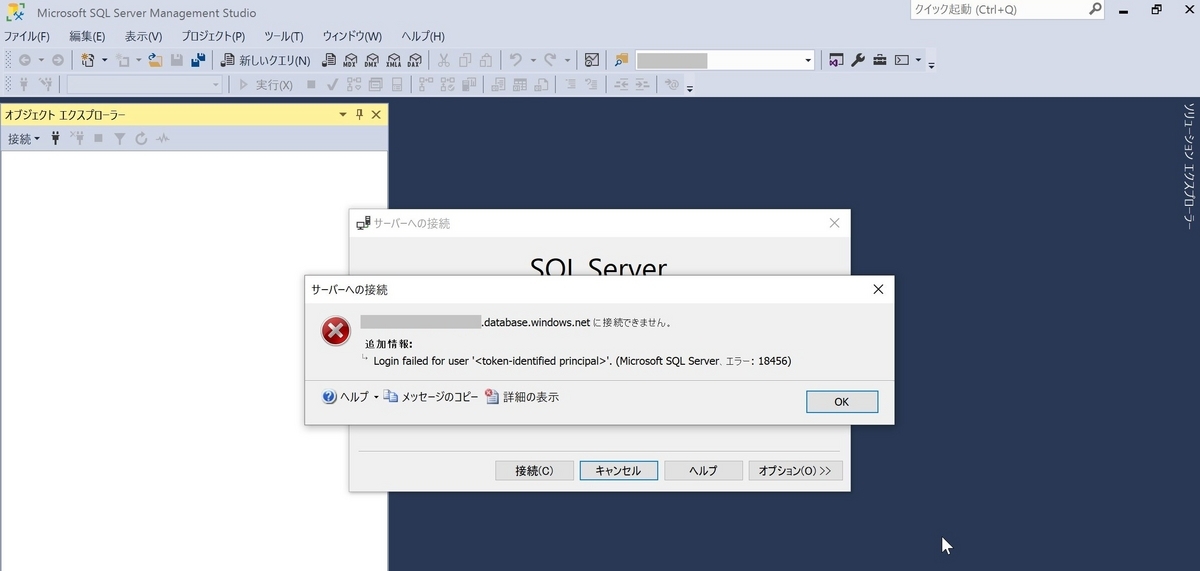
Task: Open the command window icon dropdown arrow
Action: click(x=918, y=60)
